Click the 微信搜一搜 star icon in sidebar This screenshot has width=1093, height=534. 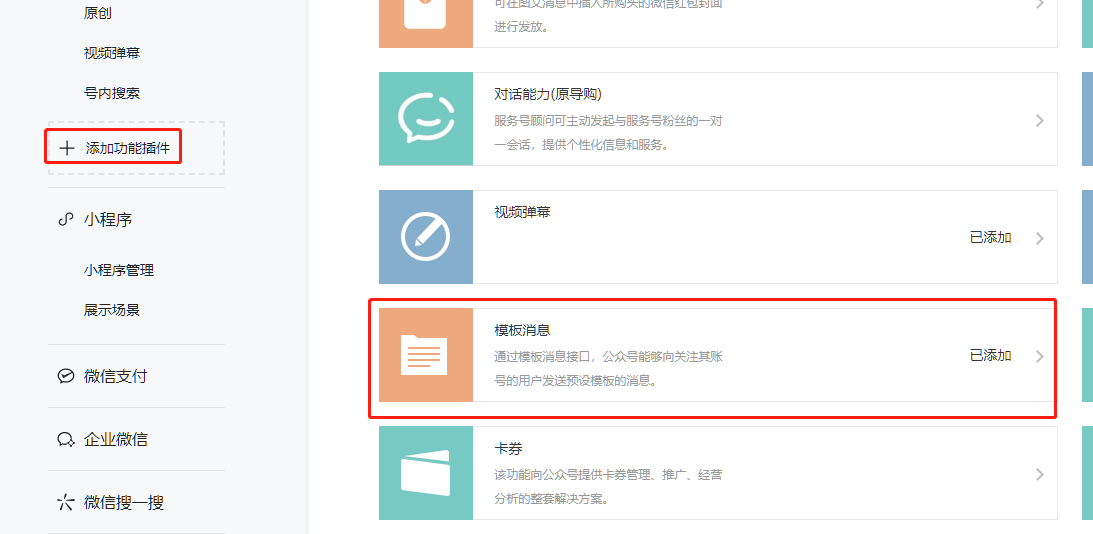(66, 502)
